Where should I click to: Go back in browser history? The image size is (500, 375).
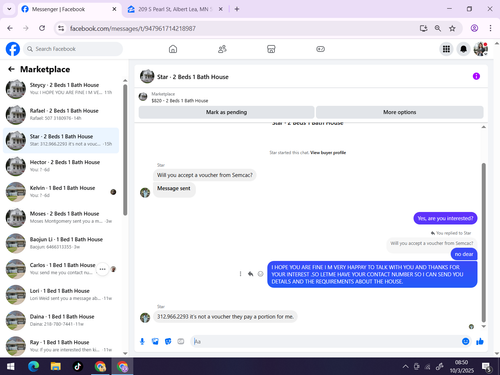click(10, 28)
